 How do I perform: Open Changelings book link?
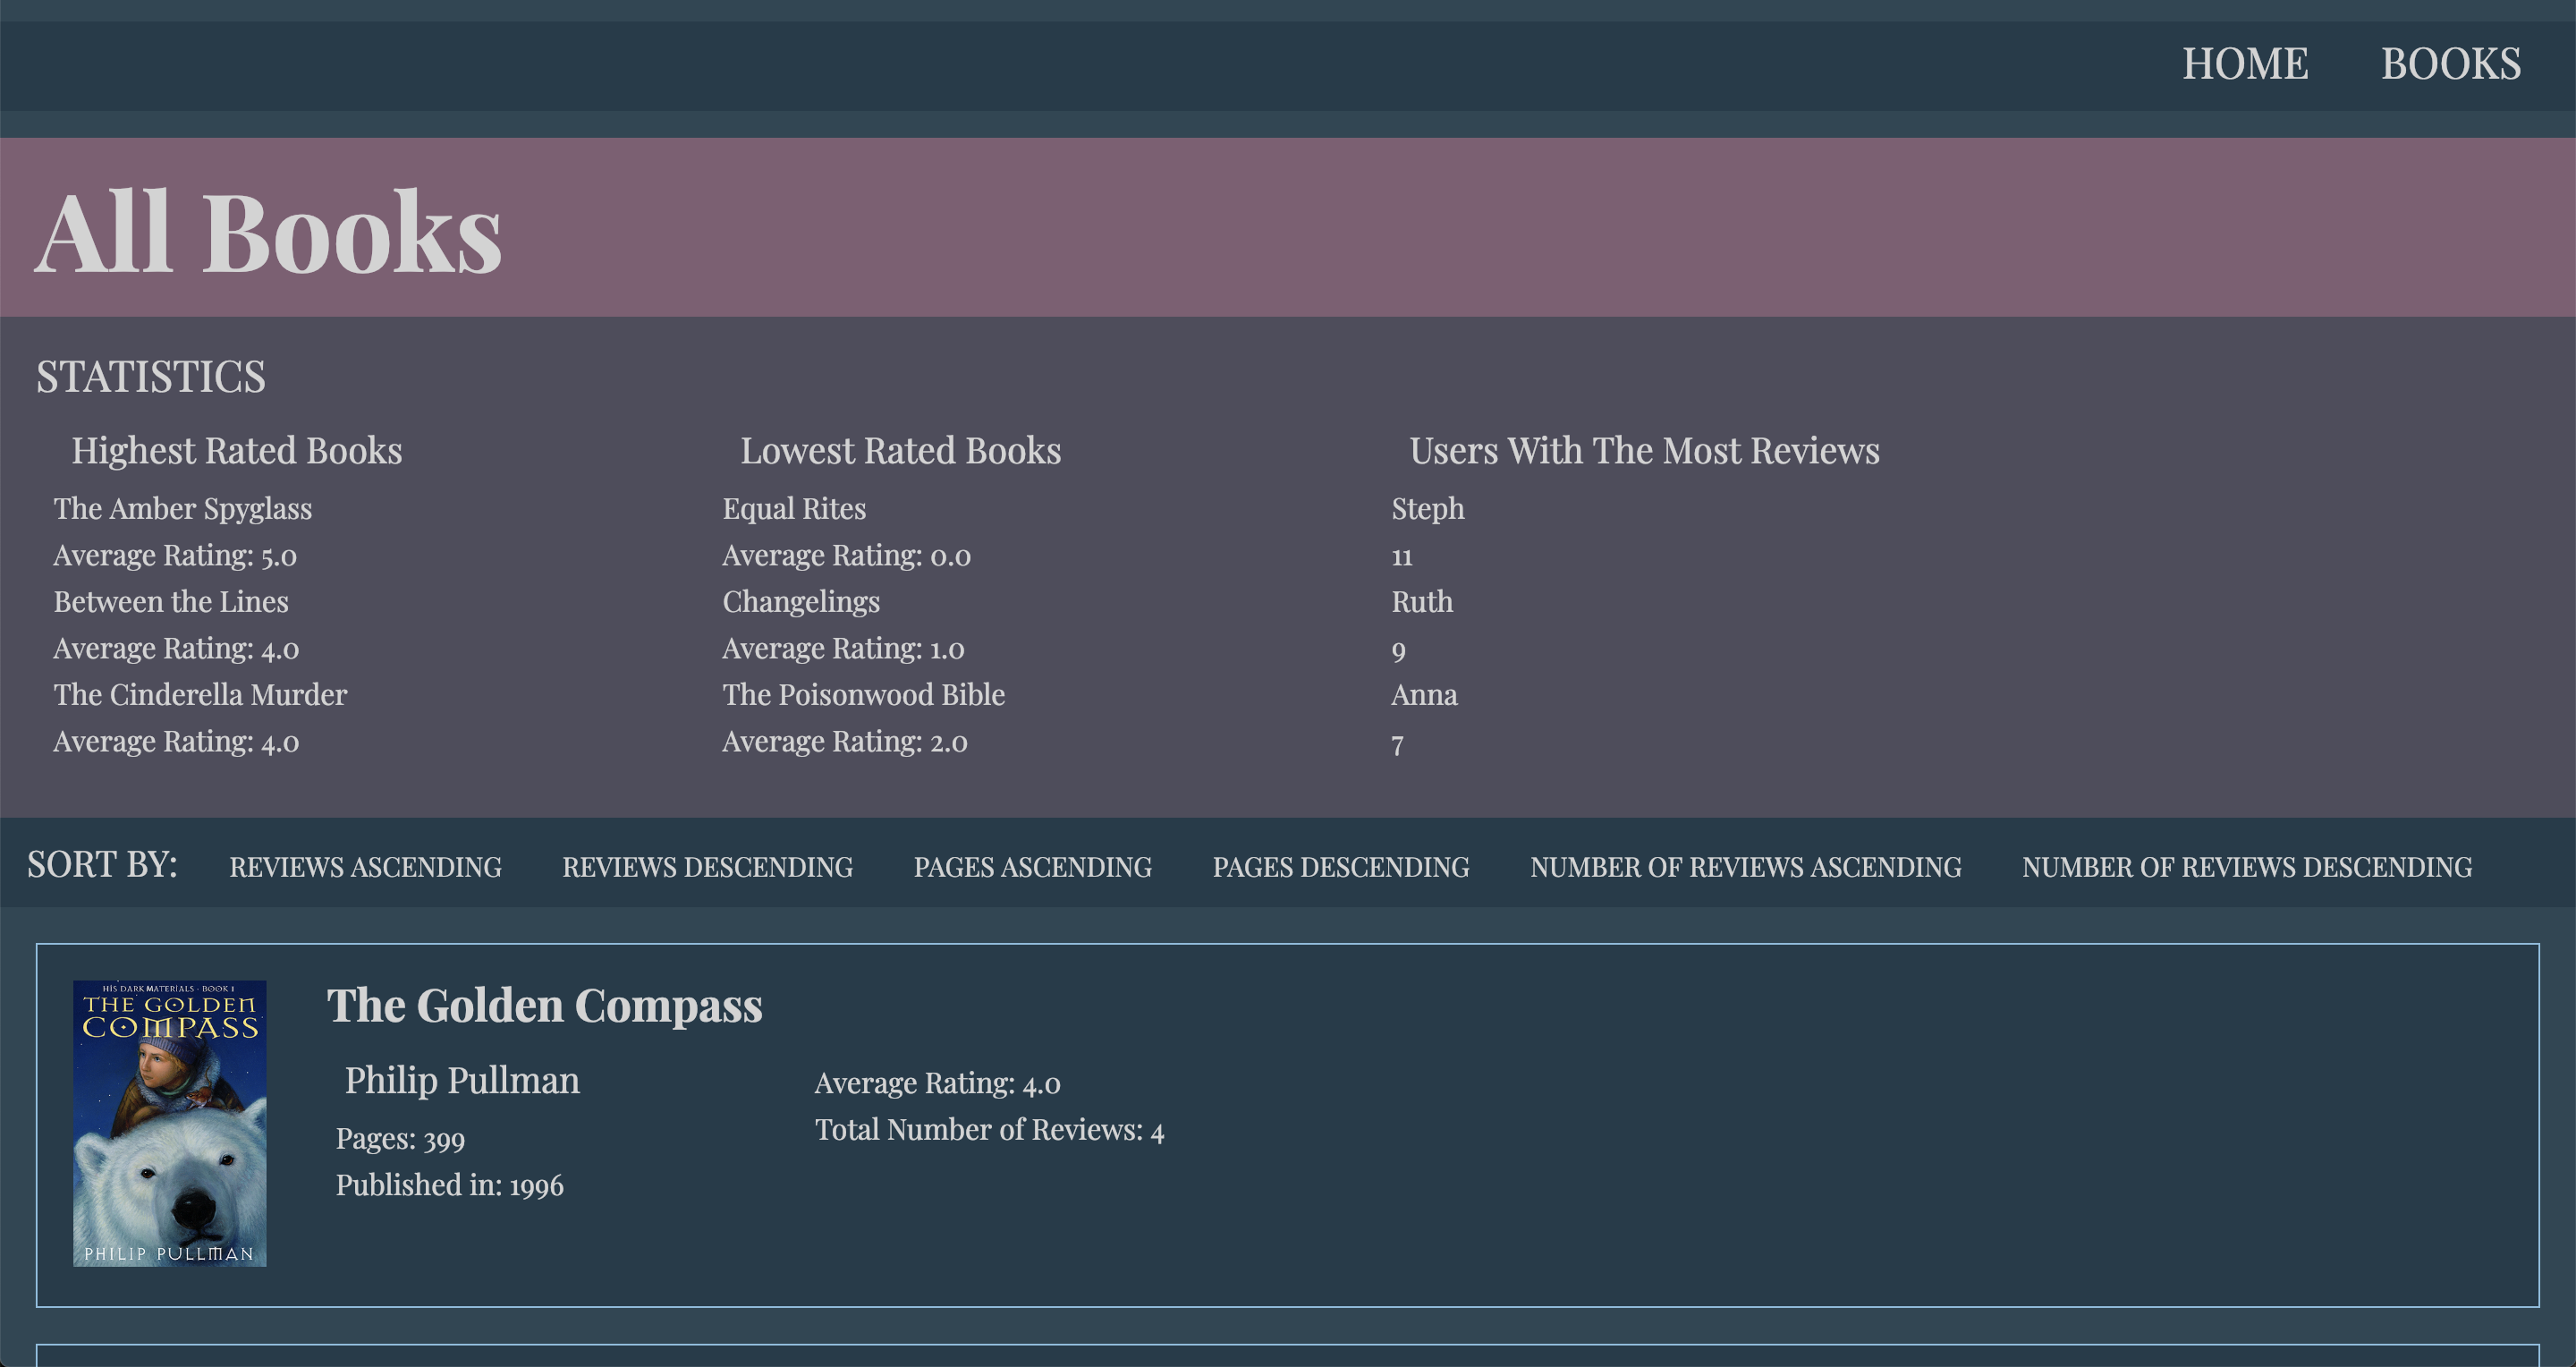tap(801, 602)
